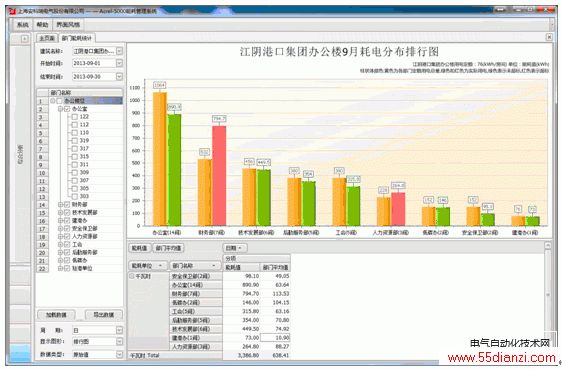562x370 pixels.
Task: Uncheck the 人力资源部 checkbox
Action: click(67, 236)
